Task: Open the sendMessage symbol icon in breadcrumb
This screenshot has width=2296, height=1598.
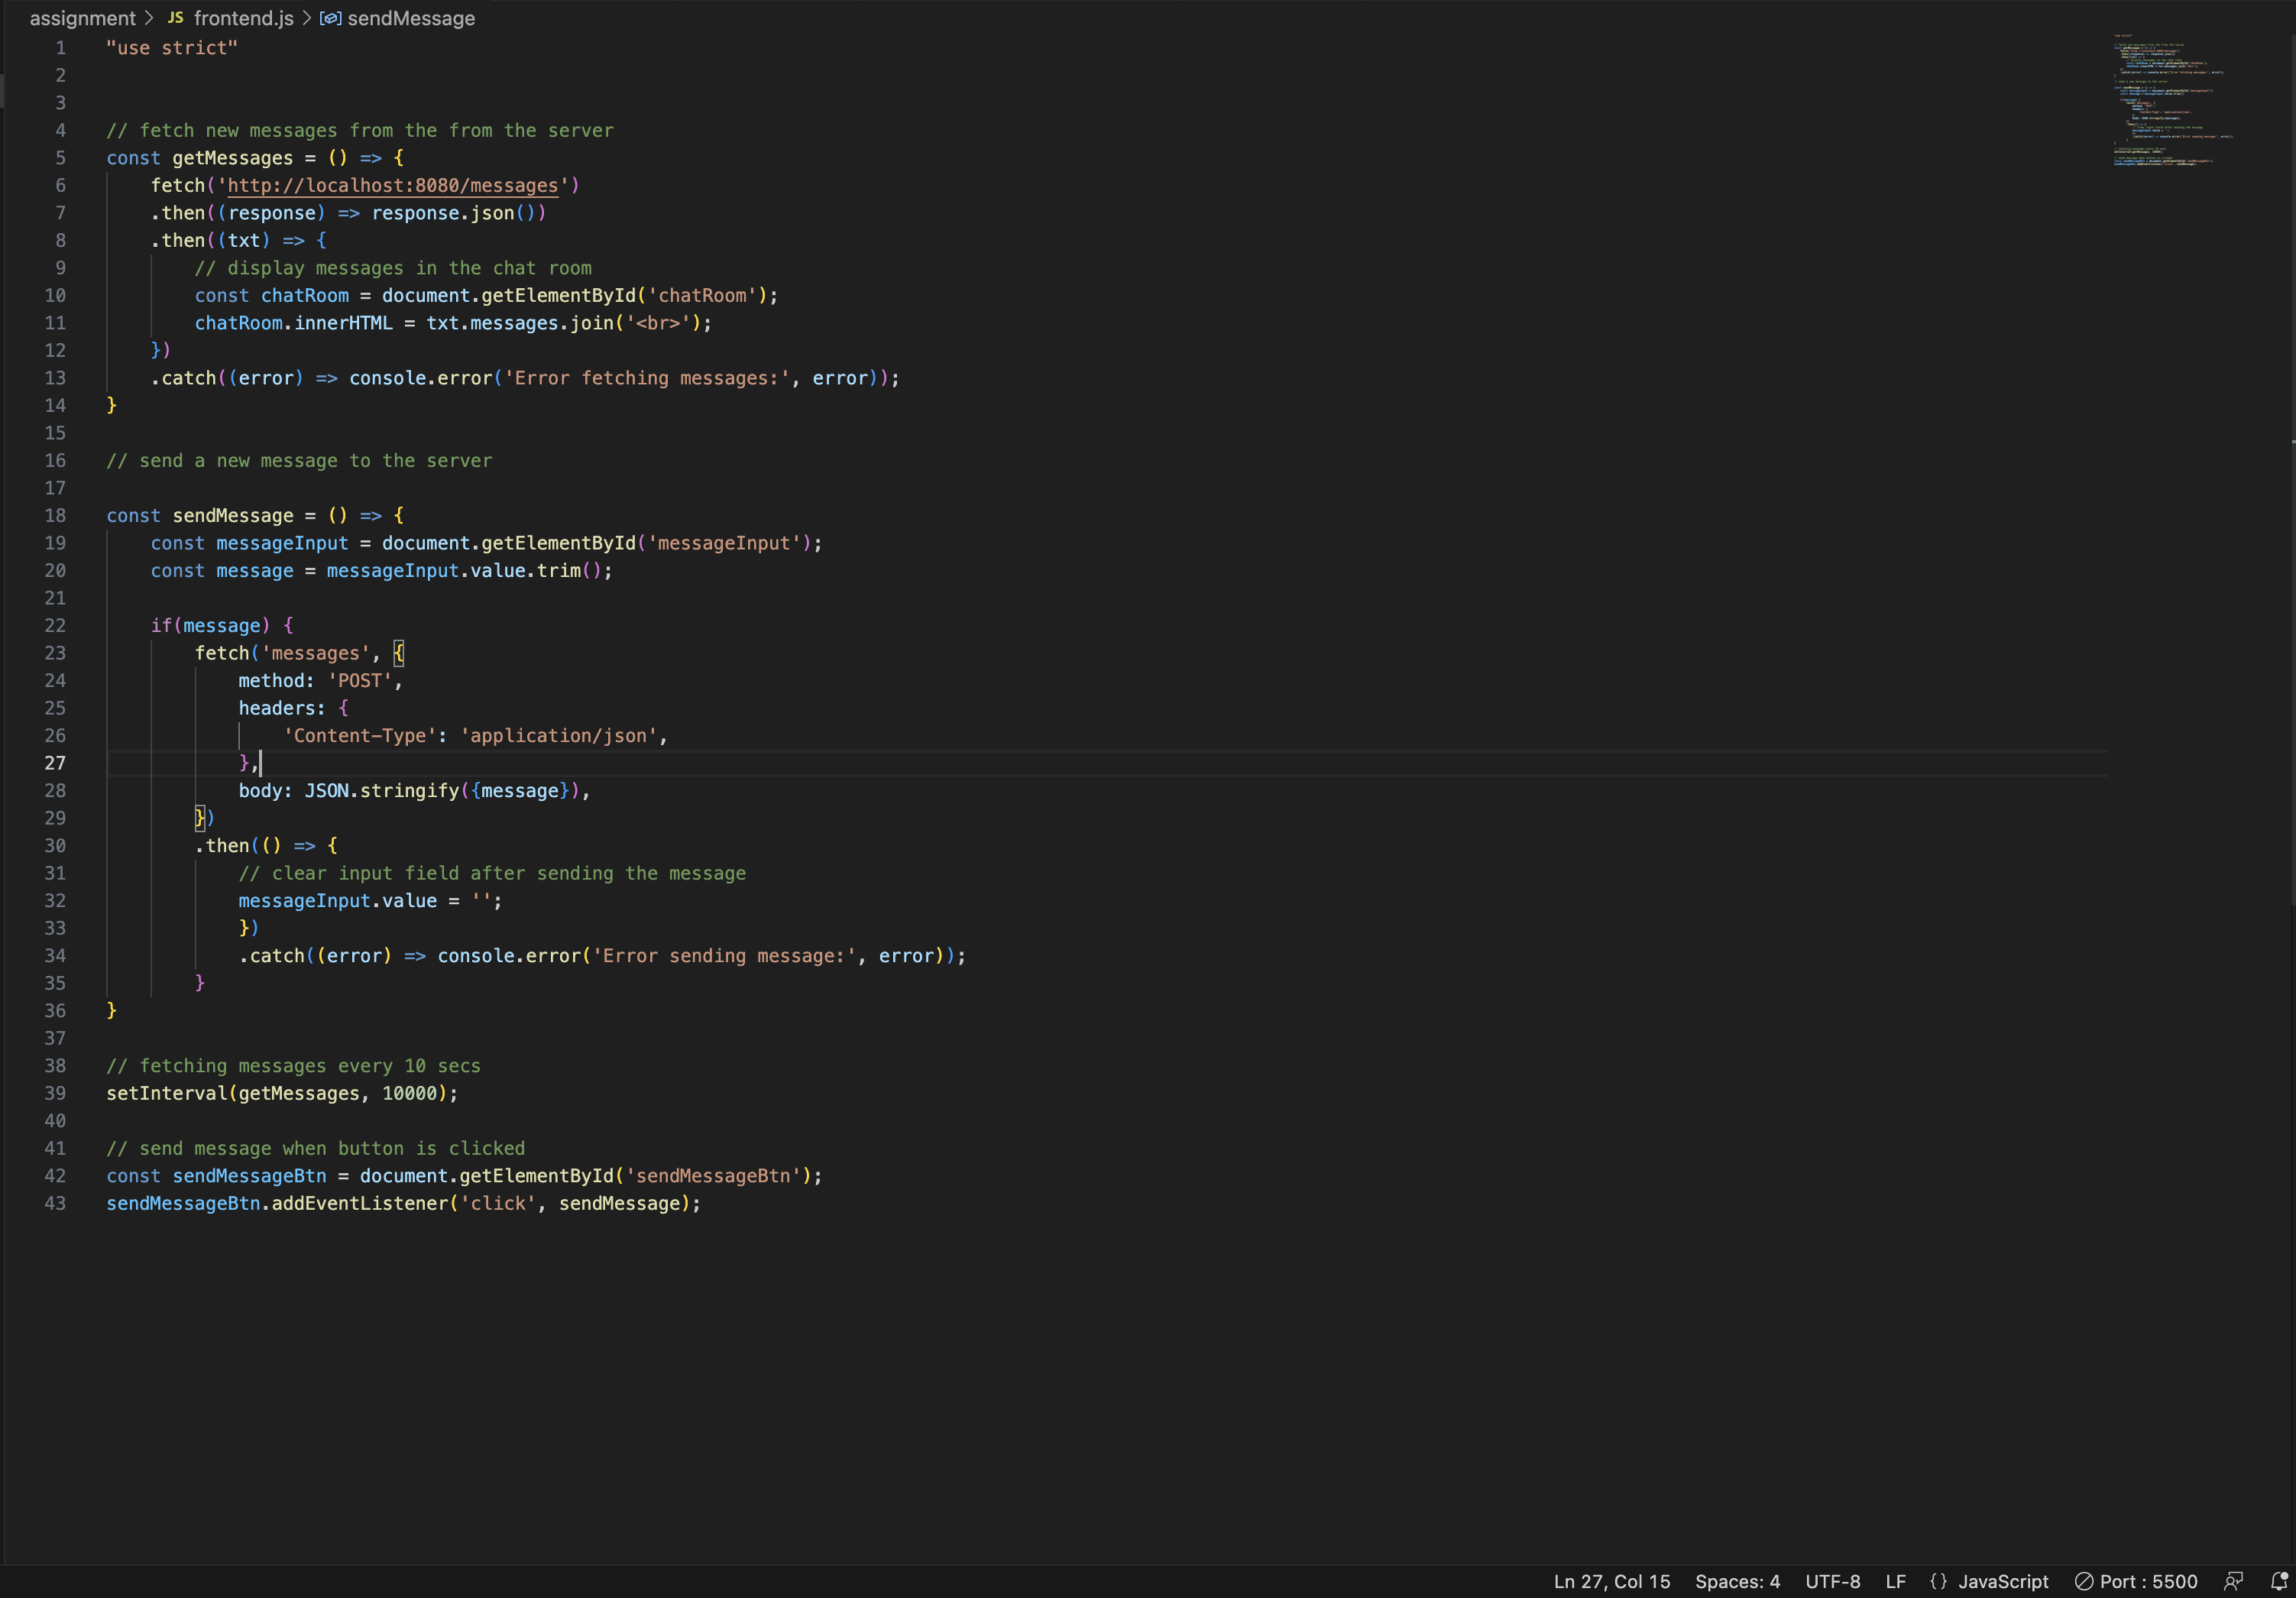Action: pyautogui.click(x=330, y=18)
